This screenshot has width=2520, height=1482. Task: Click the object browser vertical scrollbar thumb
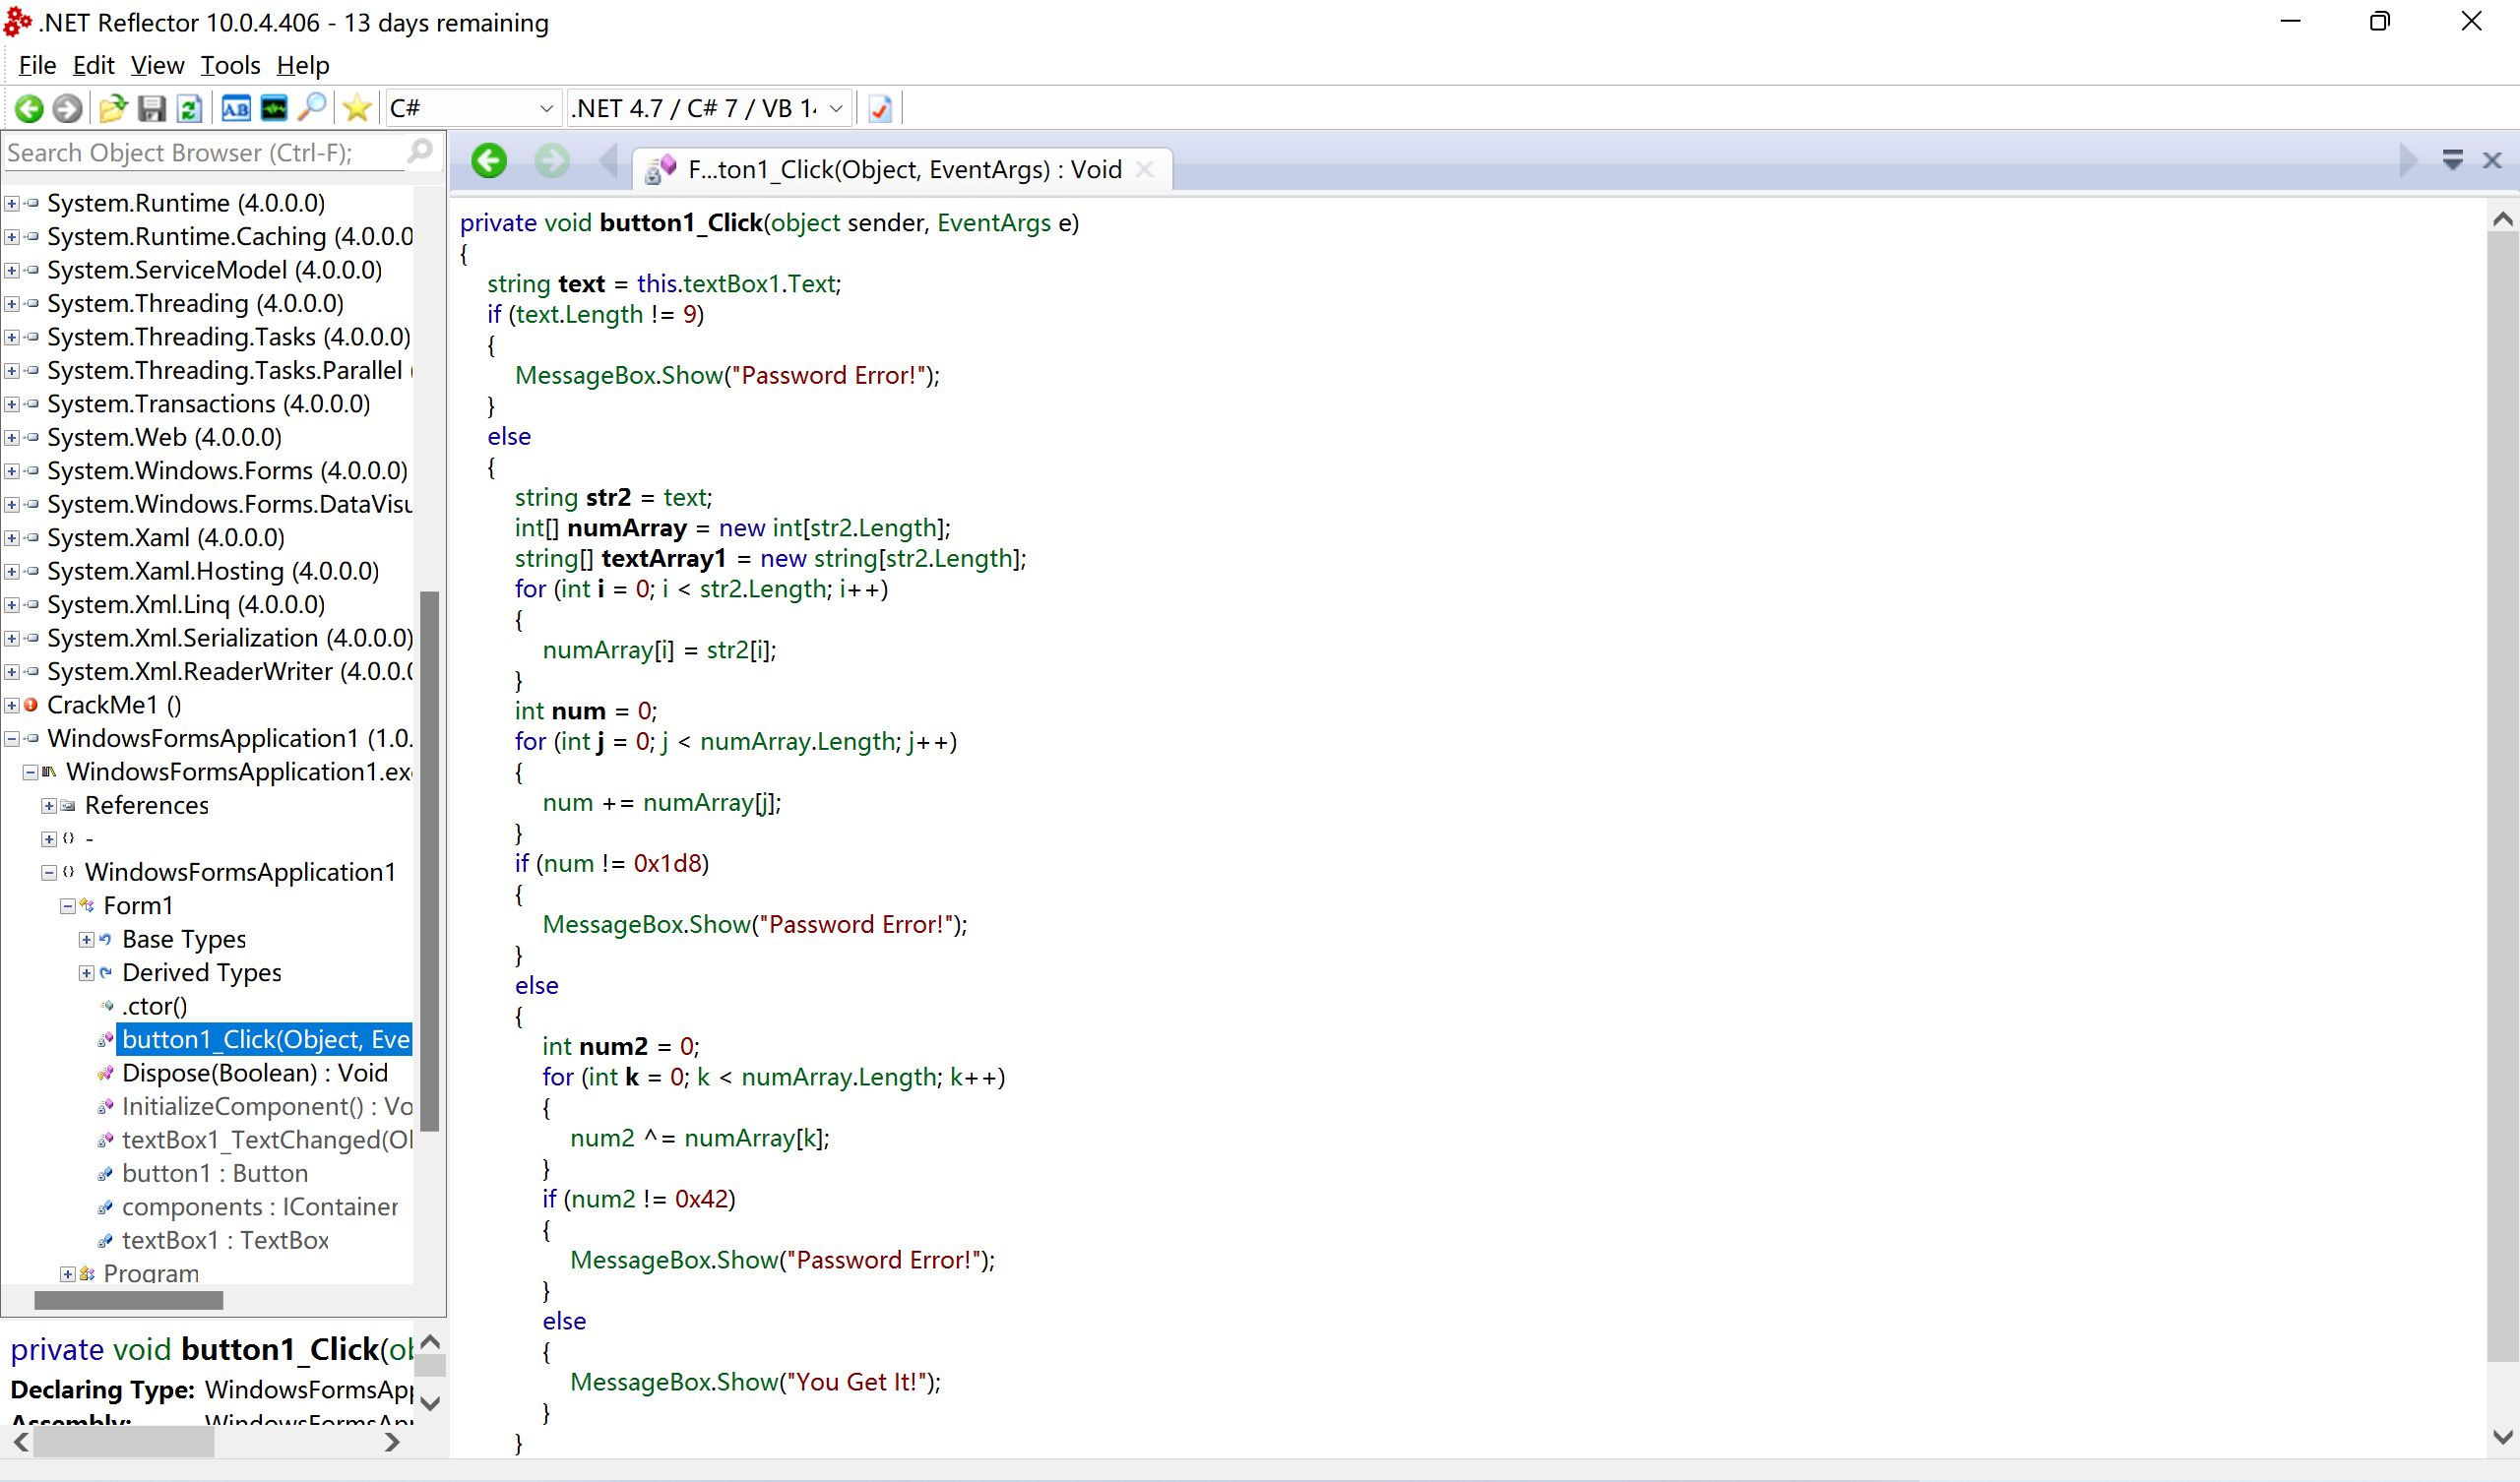pos(430,861)
